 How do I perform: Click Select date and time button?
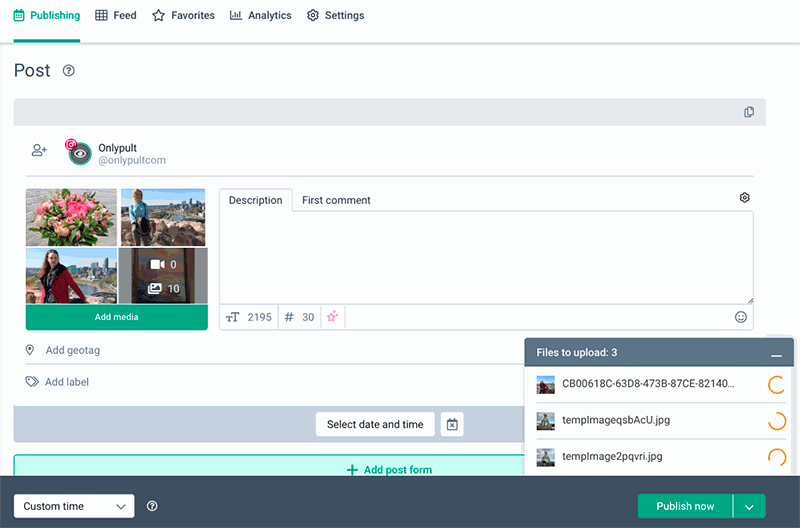tap(375, 424)
